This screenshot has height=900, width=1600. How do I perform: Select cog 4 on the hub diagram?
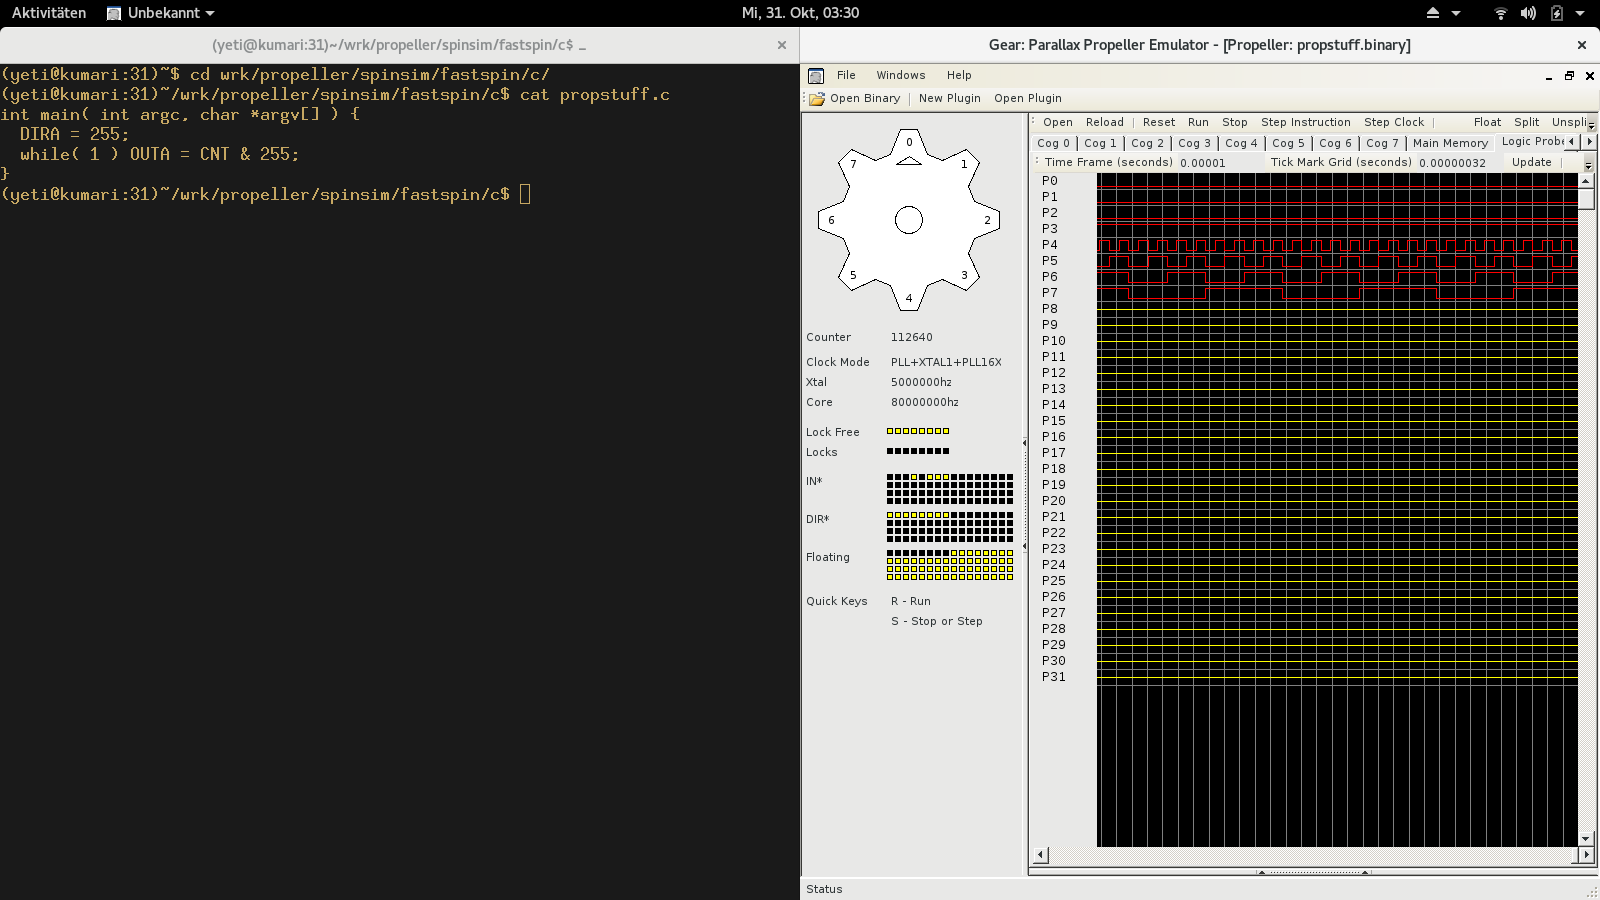(909, 298)
